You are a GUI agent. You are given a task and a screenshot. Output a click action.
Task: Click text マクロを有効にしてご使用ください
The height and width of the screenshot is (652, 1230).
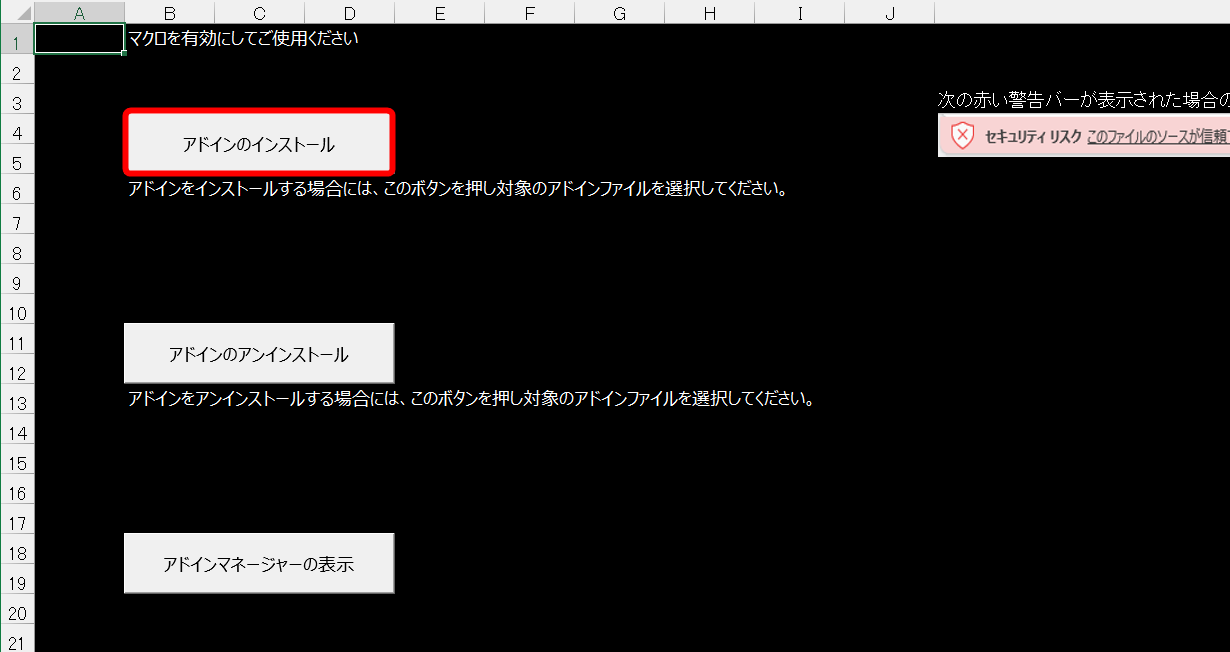click(243, 39)
